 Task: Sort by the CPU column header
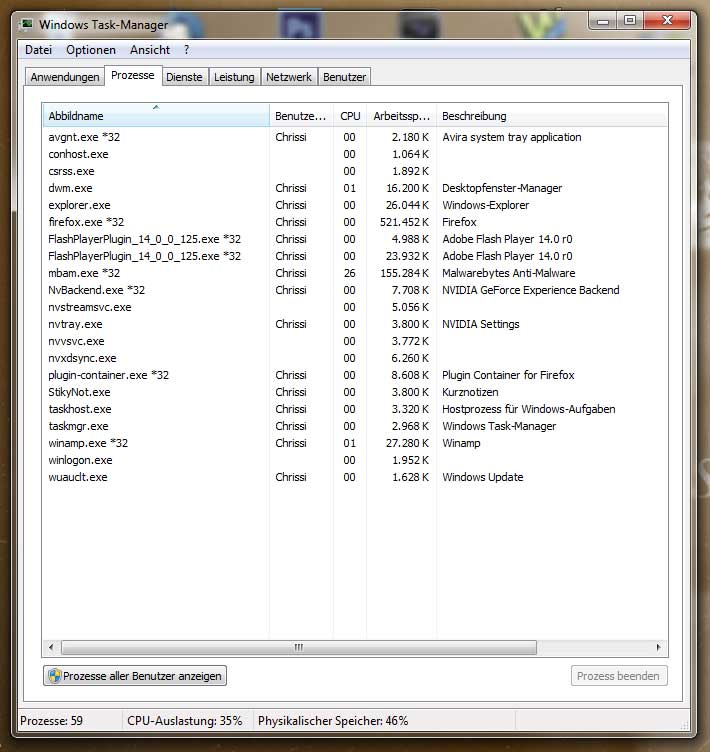[350, 116]
